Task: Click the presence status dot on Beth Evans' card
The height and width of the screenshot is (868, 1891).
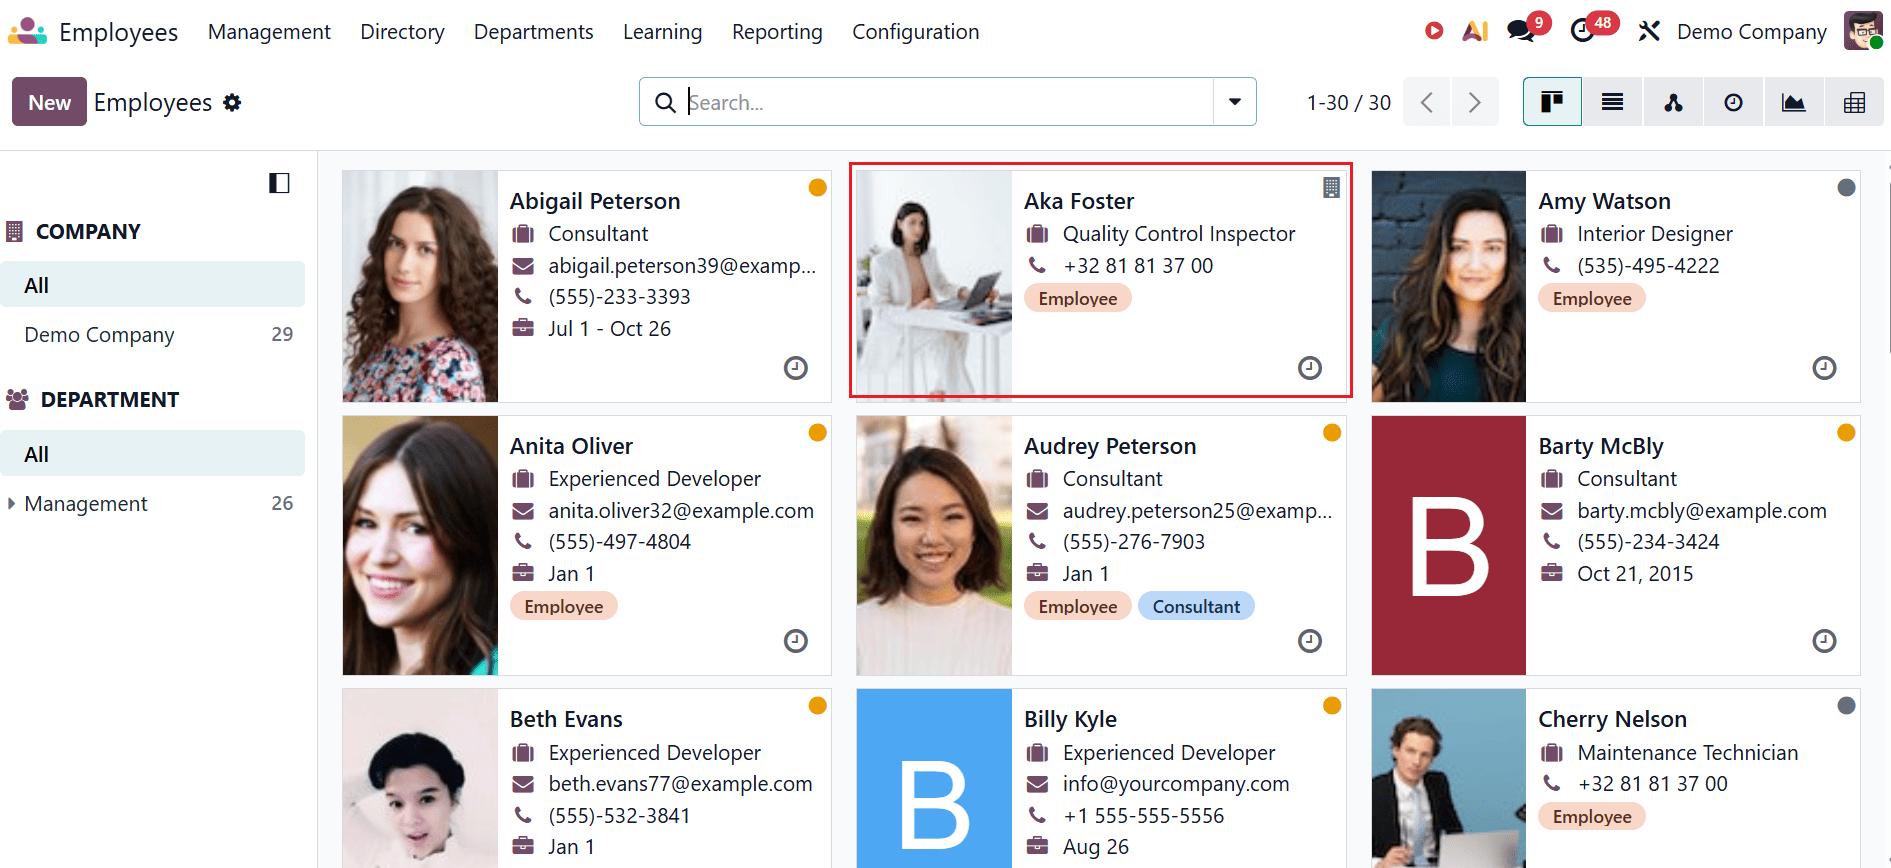Action: (818, 705)
